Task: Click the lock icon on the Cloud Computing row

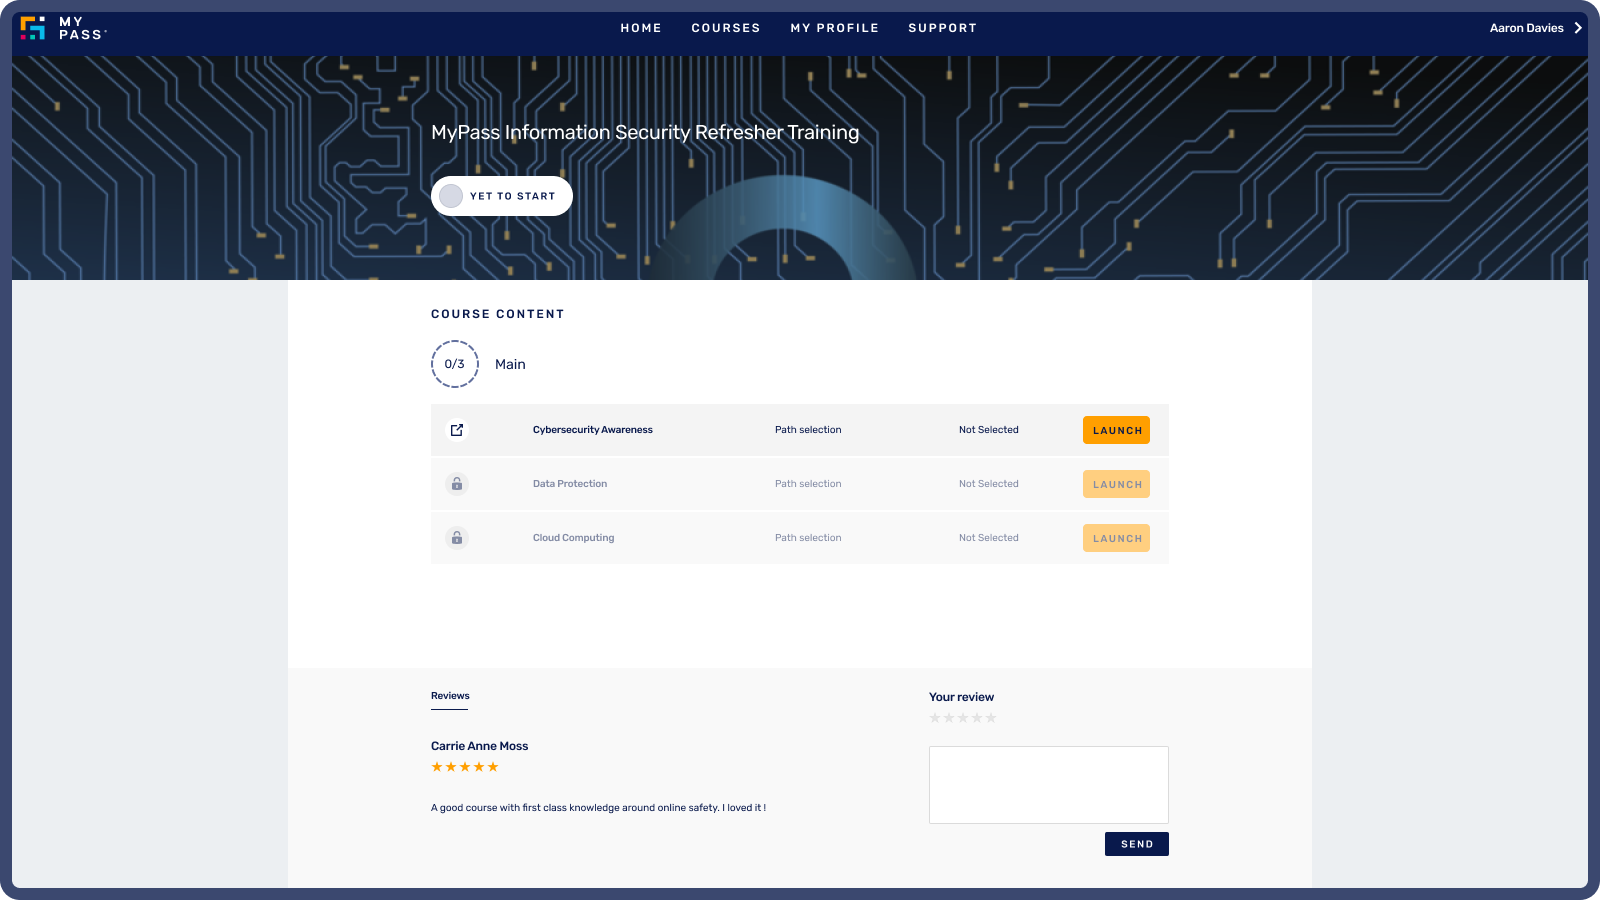Action: click(457, 538)
